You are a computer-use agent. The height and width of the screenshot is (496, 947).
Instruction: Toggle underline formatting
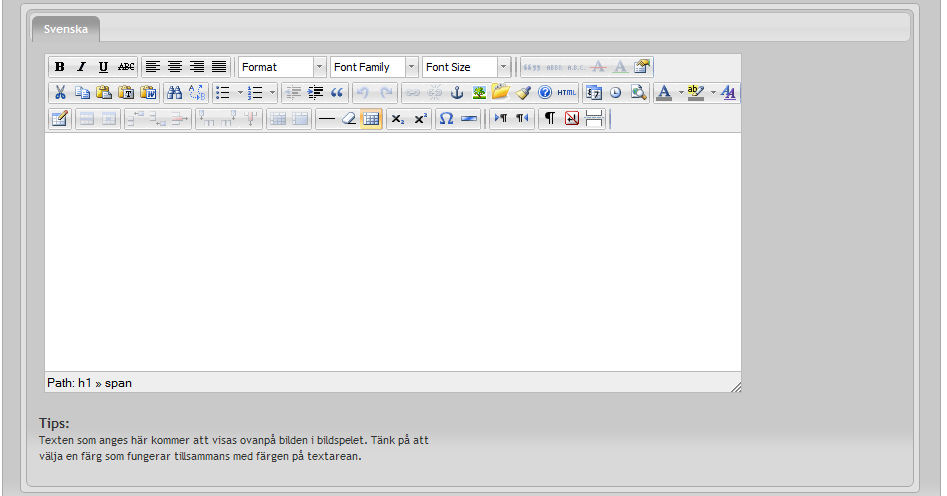(x=103, y=67)
